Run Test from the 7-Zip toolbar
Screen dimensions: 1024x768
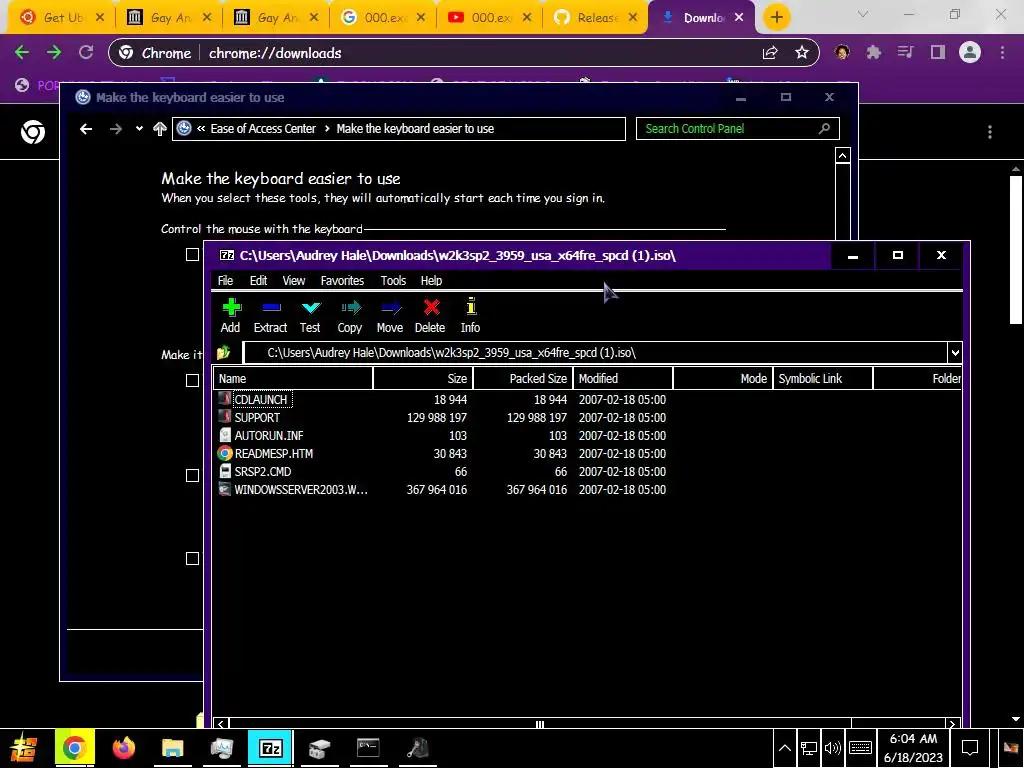click(311, 308)
